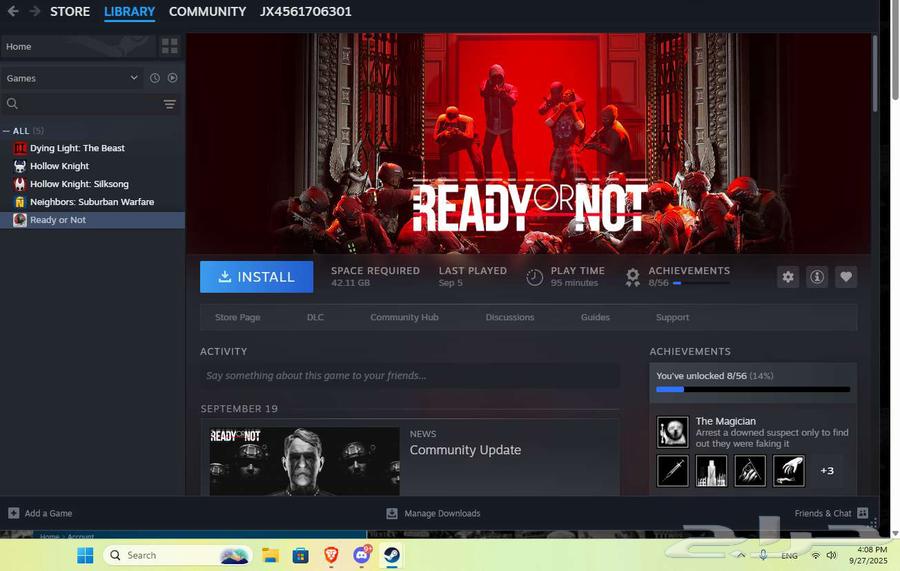The width and height of the screenshot is (900, 571).
Task: Click the ready-to-play filter icon
Action: [x=173, y=78]
